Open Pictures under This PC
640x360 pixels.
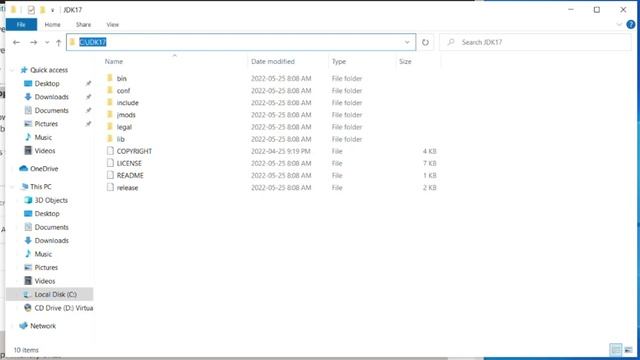click(46, 267)
